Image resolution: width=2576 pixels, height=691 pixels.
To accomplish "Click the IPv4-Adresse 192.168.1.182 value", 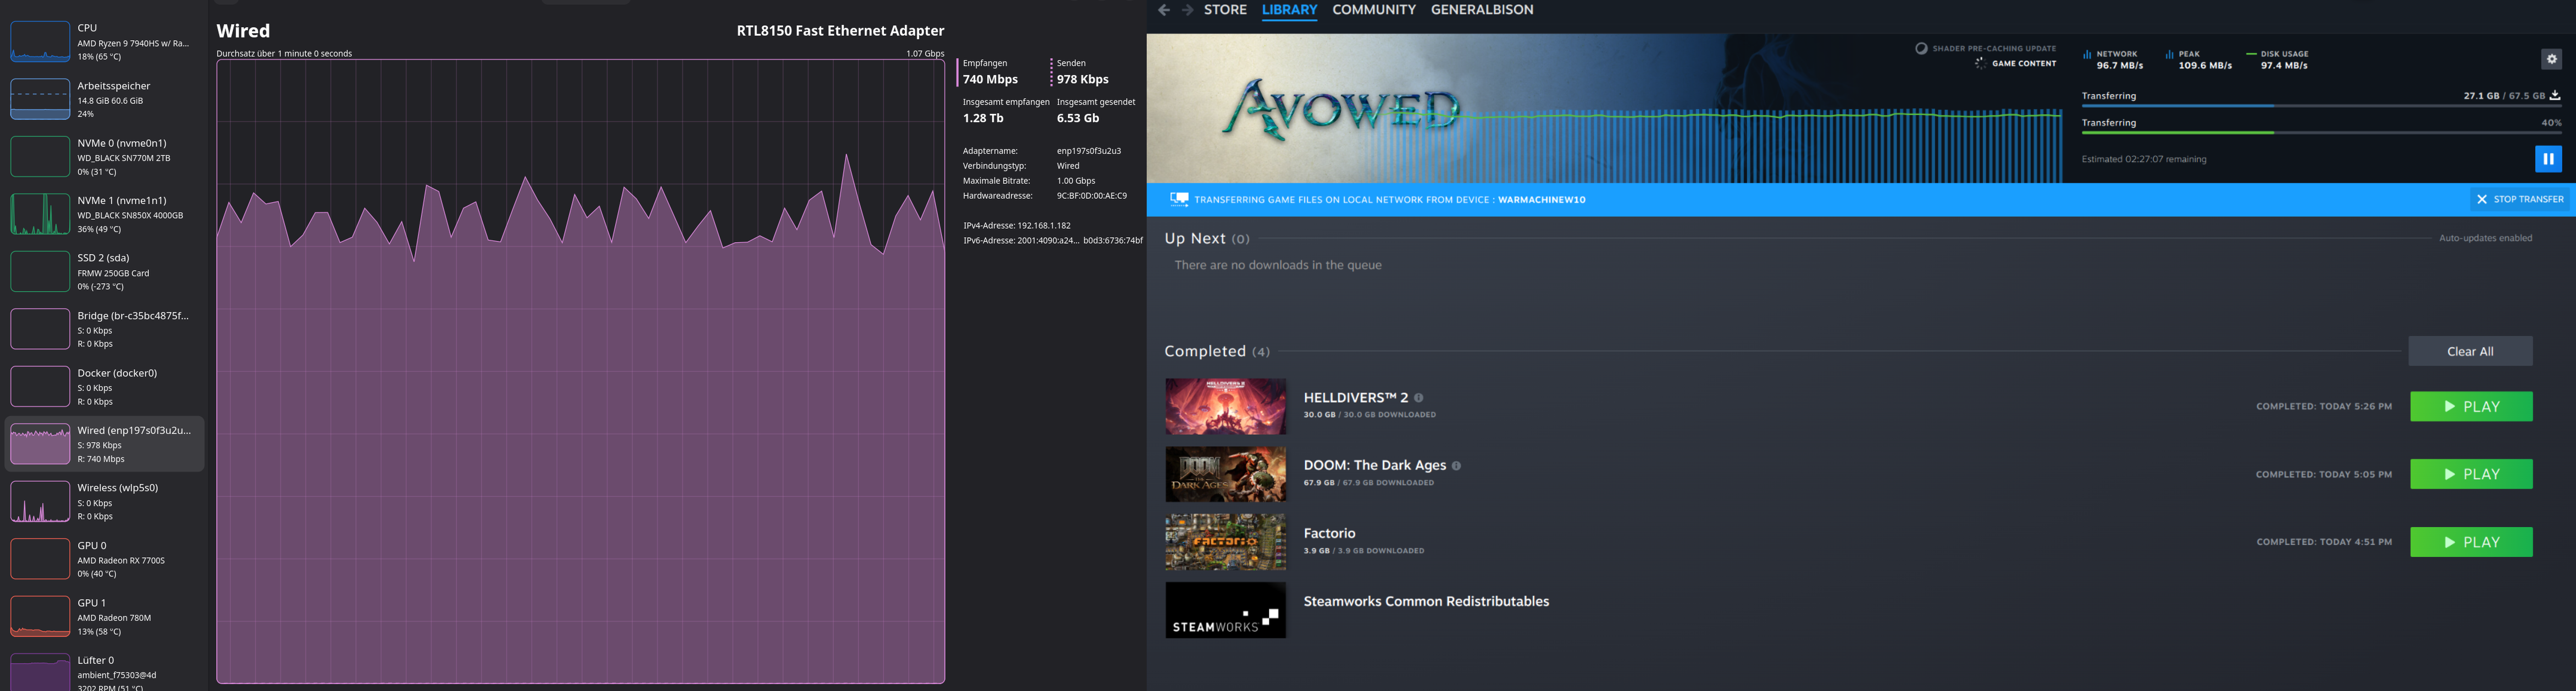I will click(1043, 226).
